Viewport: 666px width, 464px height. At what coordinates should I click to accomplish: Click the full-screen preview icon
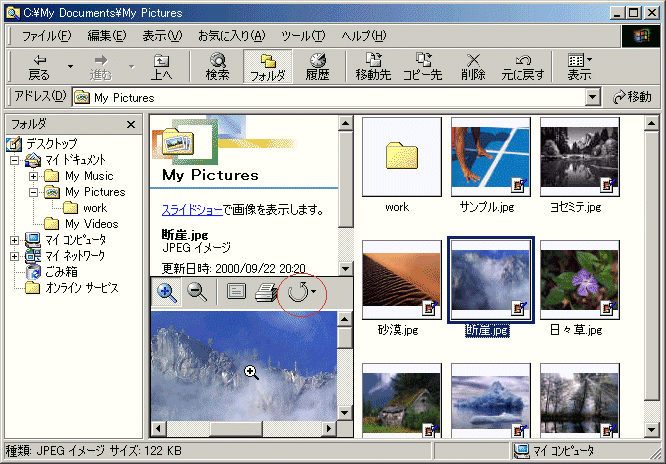pos(236,292)
